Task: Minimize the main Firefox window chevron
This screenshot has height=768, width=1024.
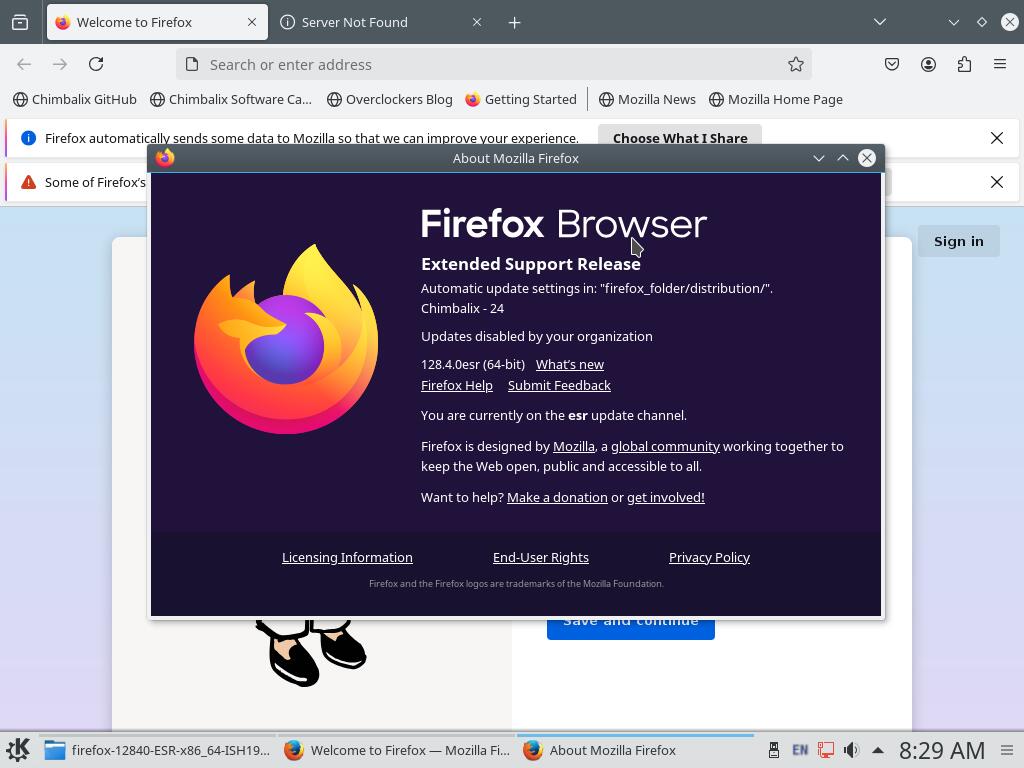Action: tap(953, 22)
